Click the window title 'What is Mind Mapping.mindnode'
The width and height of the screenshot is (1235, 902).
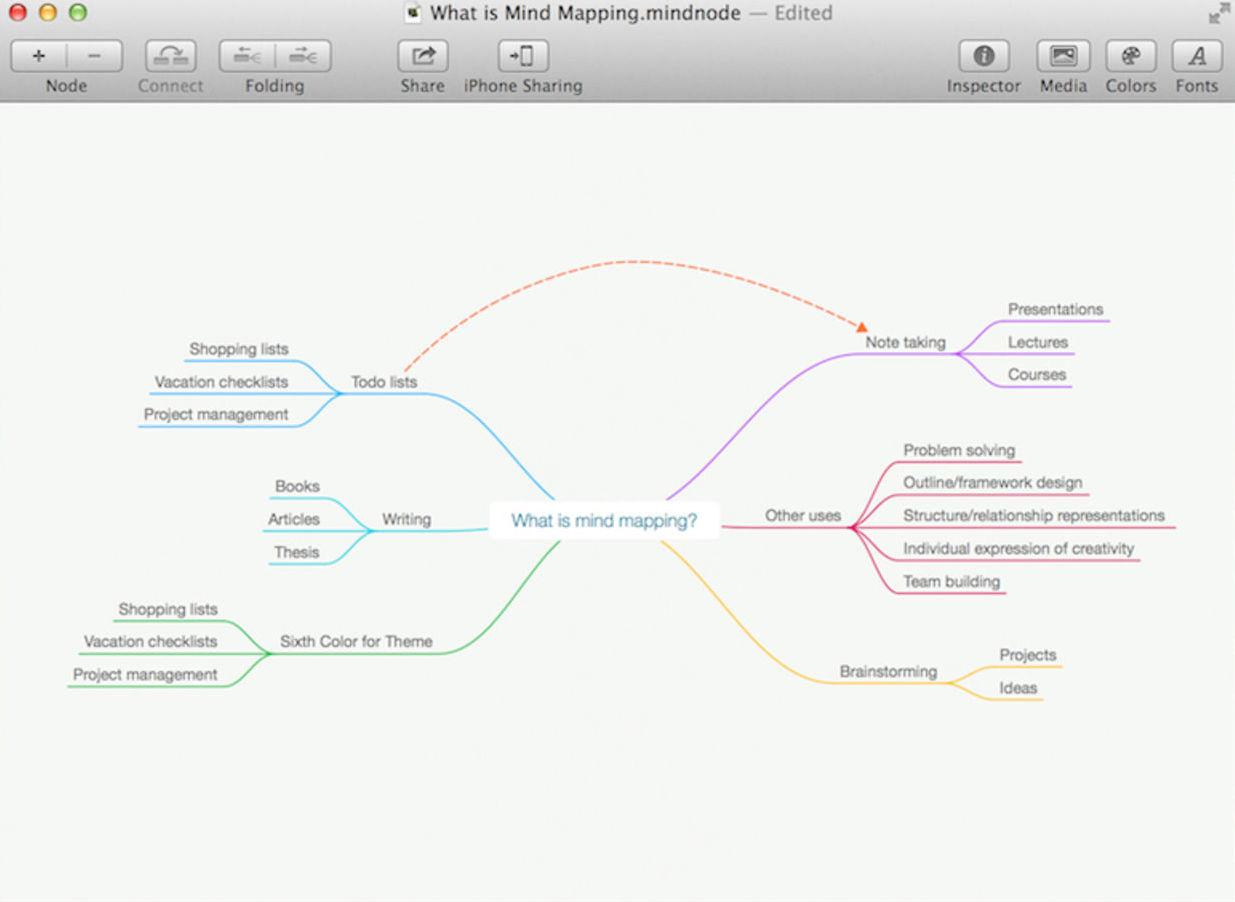[586, 13]
